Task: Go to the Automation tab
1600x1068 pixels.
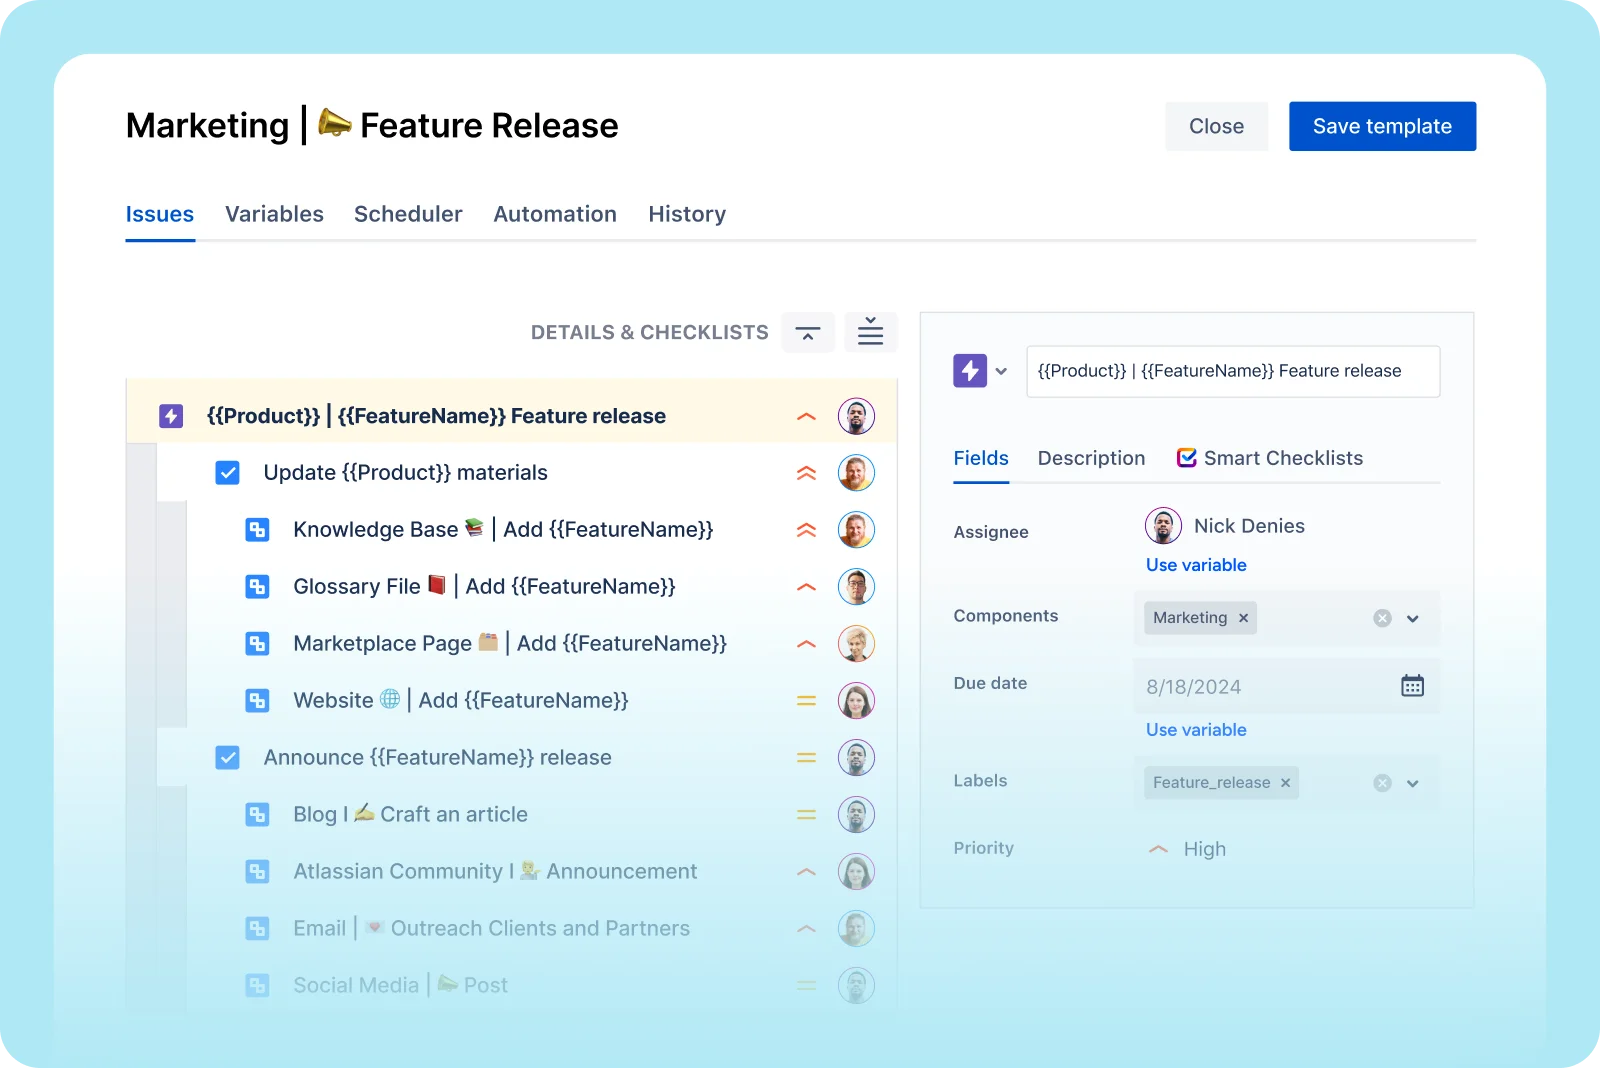Action: click(x=555, y=214)
